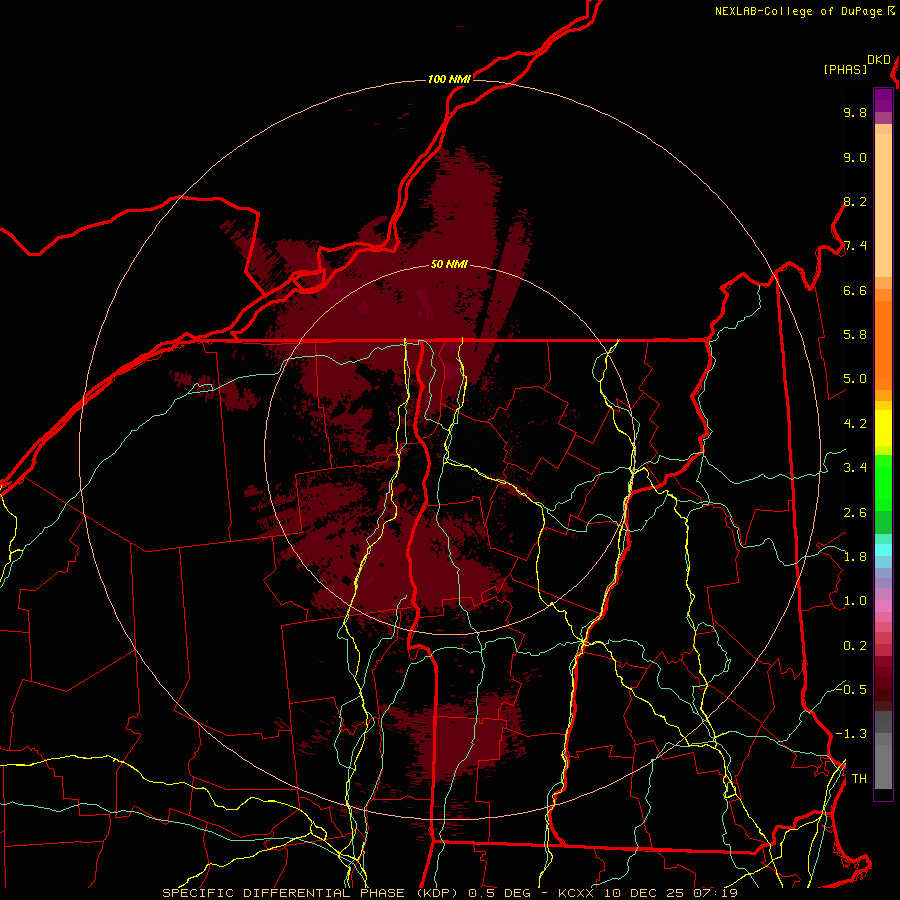Click the gray band at color bar bottom
The height and width of the screenshot is (900, 900).
(x=883, y=763)
